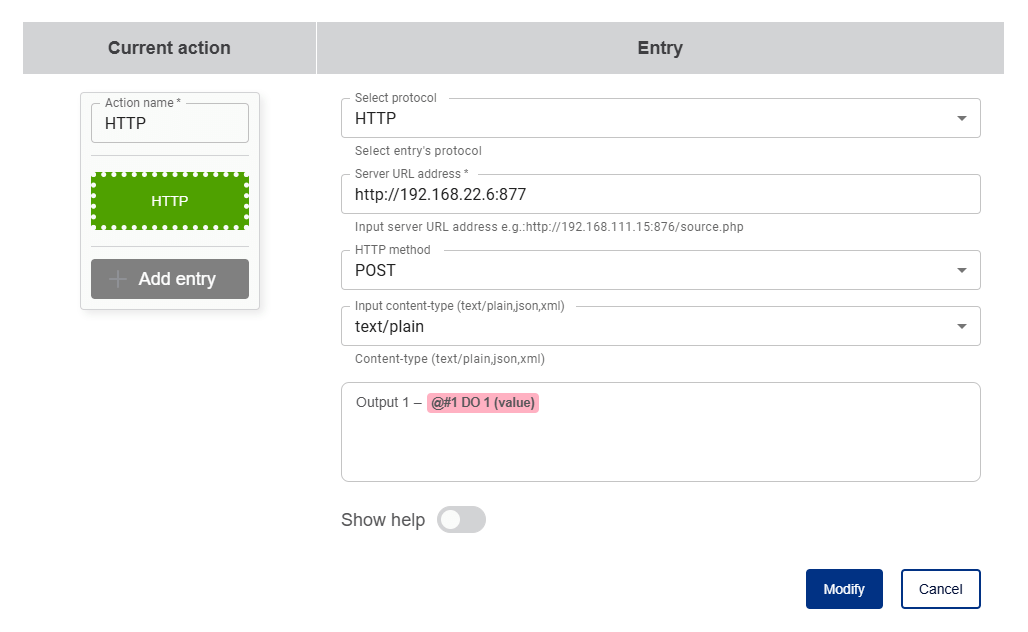This screenshot has width=1028, height=632.
Task: Click the content-type dropdown arrow
Action: [x=961, y=326]
